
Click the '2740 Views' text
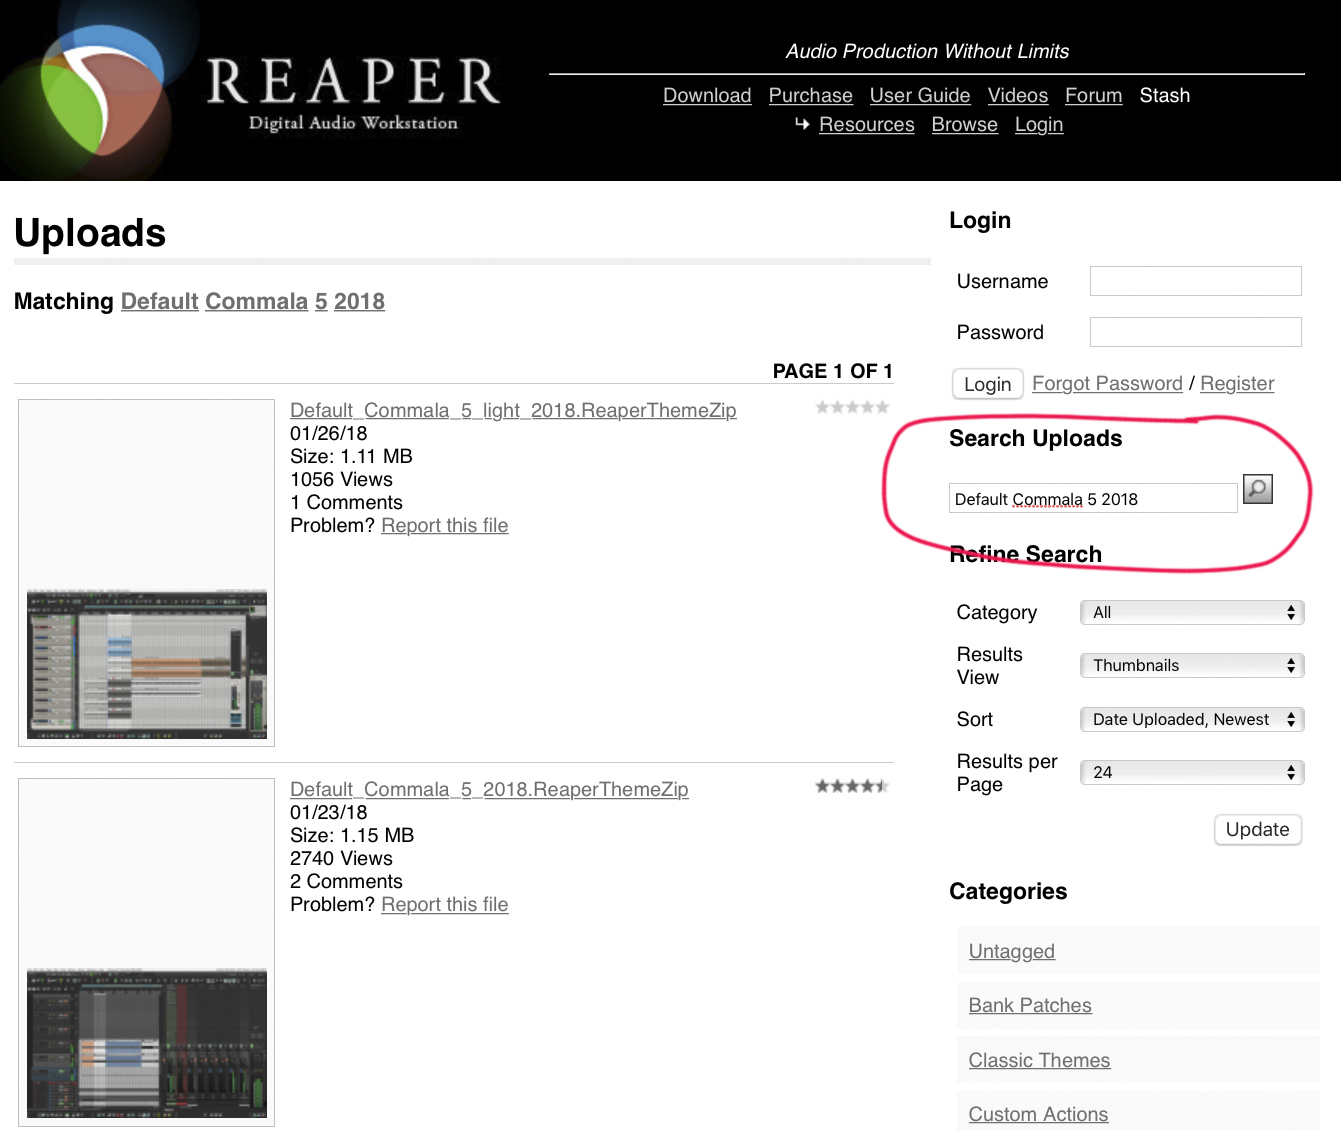(341, 858)
